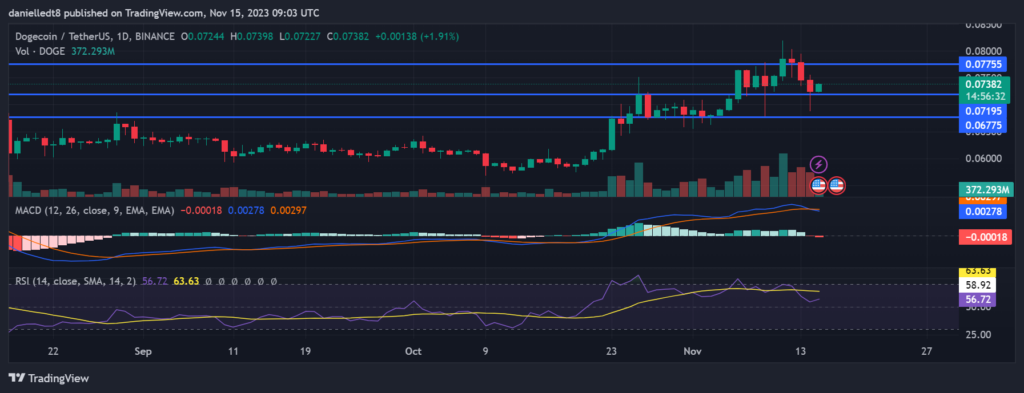The width and height of the screenshot is (1024, 393).
Task: Click the TradingView logo at bottom
Action: coord(48,378)
